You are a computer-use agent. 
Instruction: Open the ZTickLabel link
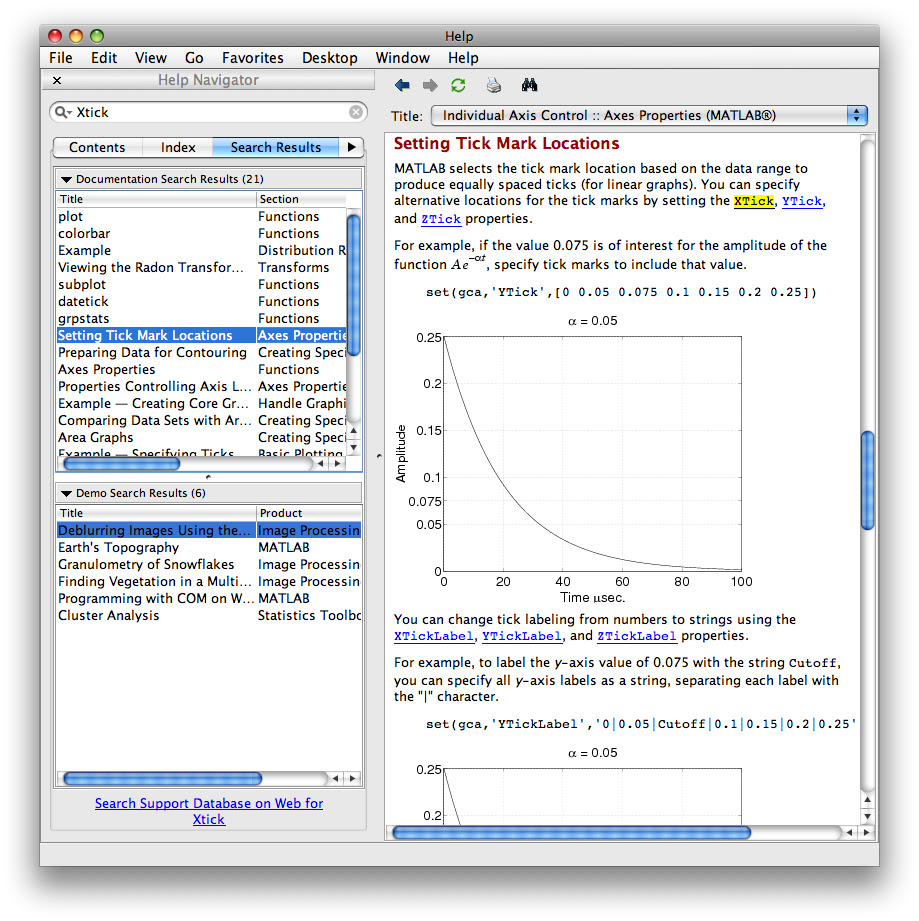(637, 636)
